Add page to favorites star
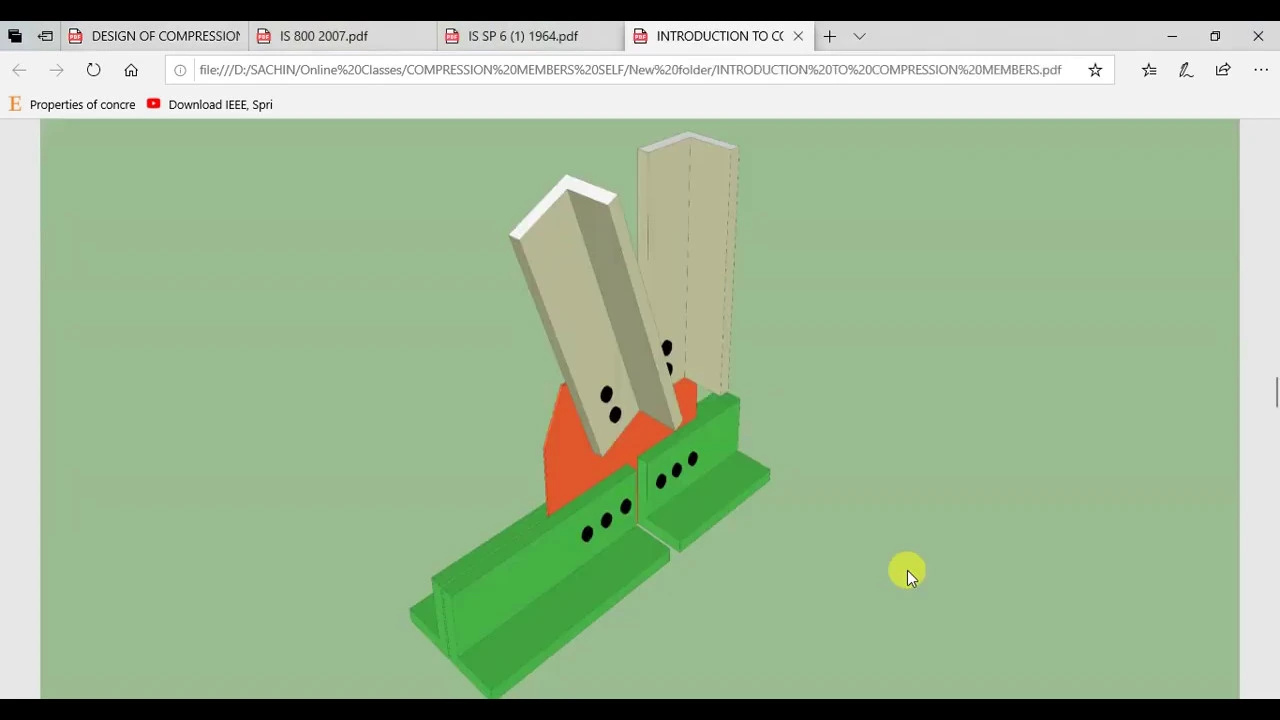This screenshot has width=1280, height=720. 1095,70
